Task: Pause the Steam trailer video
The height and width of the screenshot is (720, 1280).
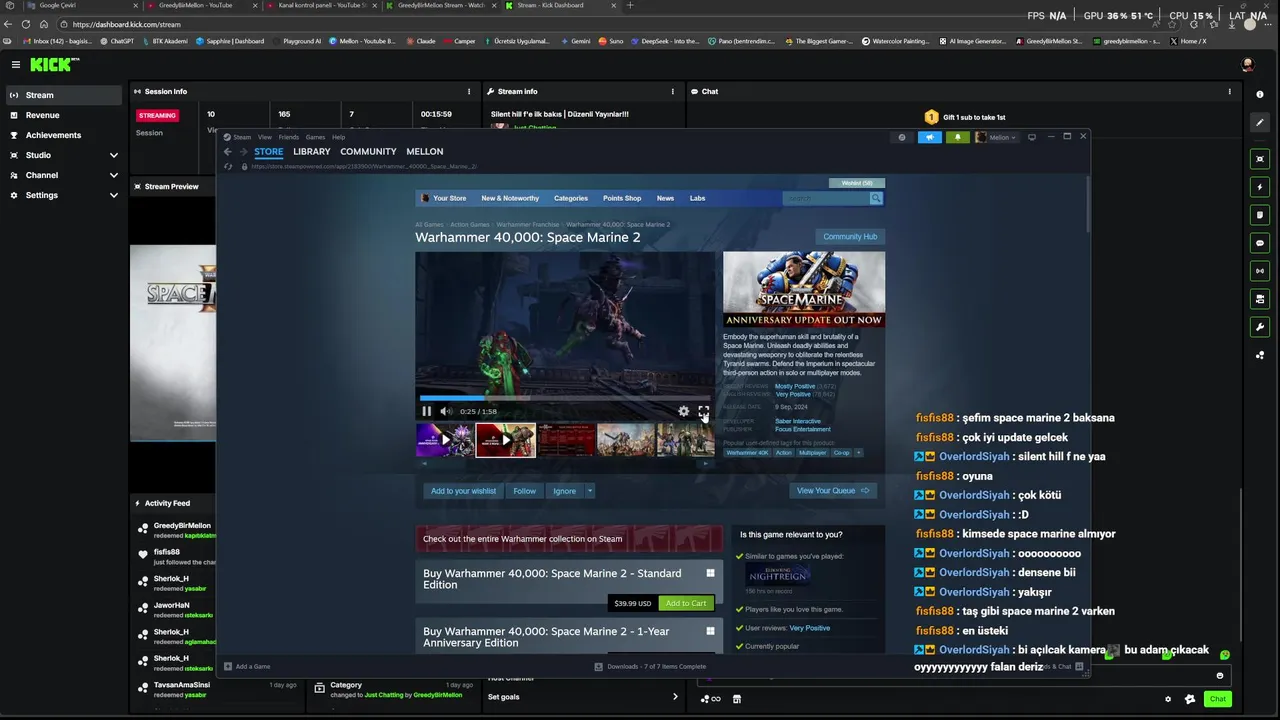Action: pyautogui.click(x=427, y=411)
